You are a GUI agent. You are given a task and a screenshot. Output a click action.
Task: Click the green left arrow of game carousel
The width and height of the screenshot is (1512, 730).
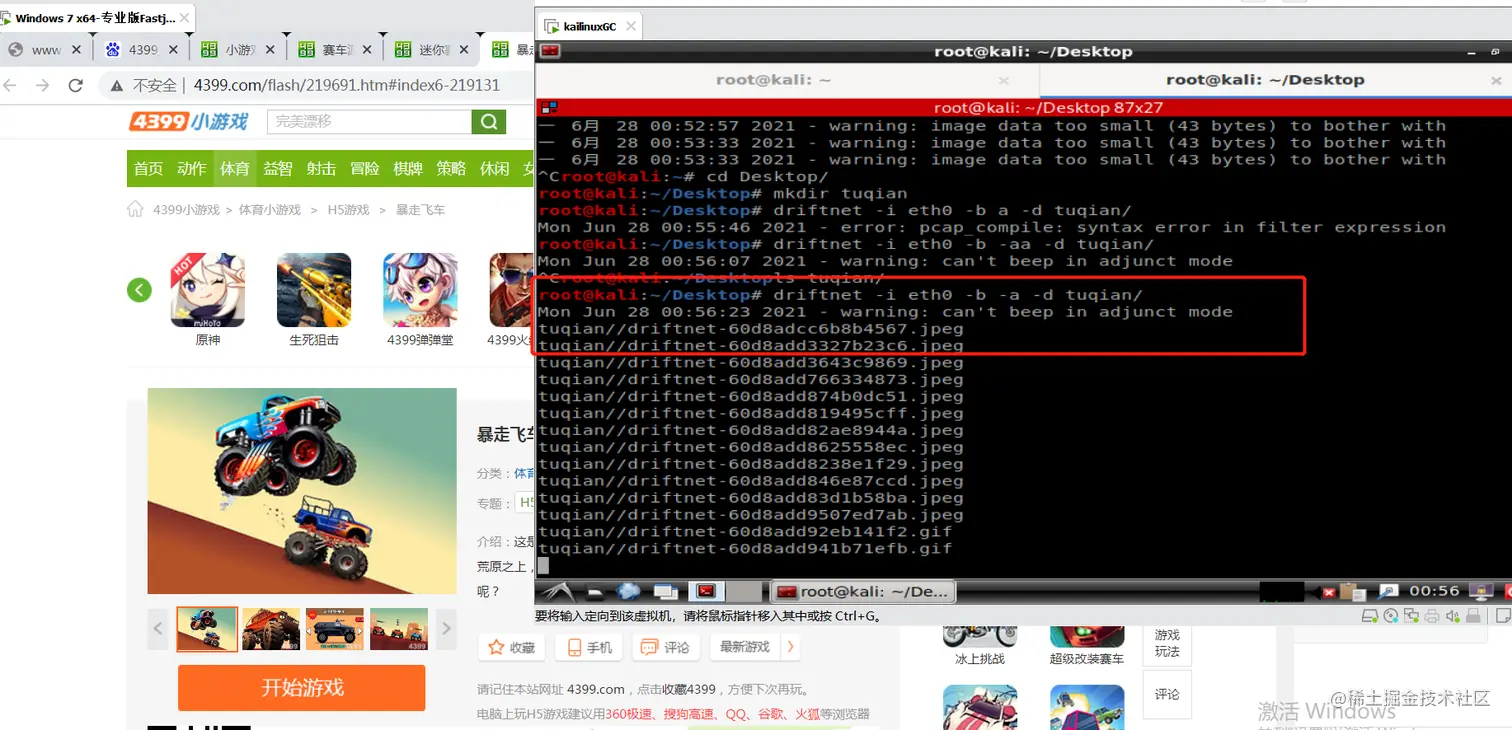point(139,290)
